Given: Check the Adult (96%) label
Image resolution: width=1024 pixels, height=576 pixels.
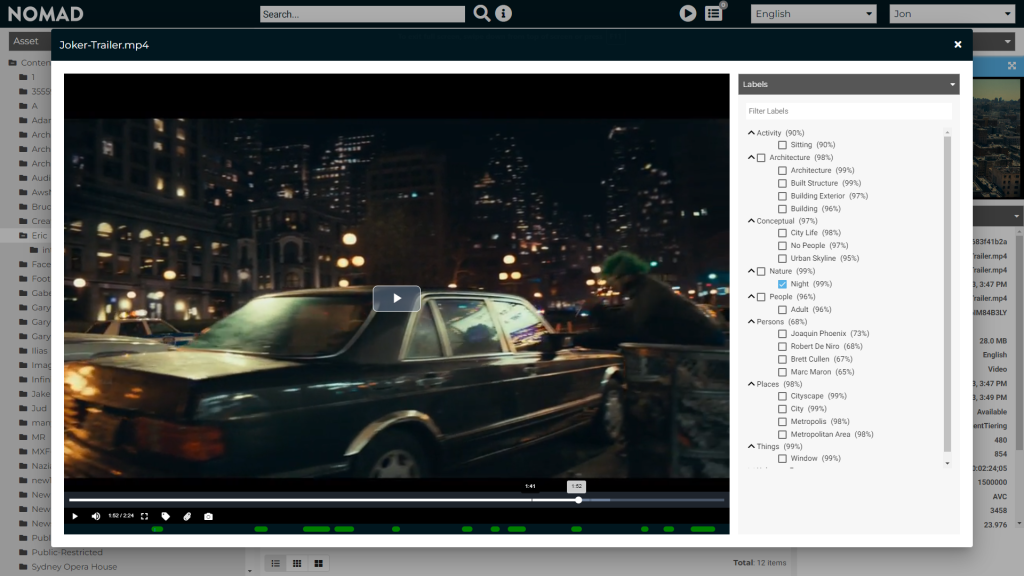Looking at the screenshot, I should [782, 310].
